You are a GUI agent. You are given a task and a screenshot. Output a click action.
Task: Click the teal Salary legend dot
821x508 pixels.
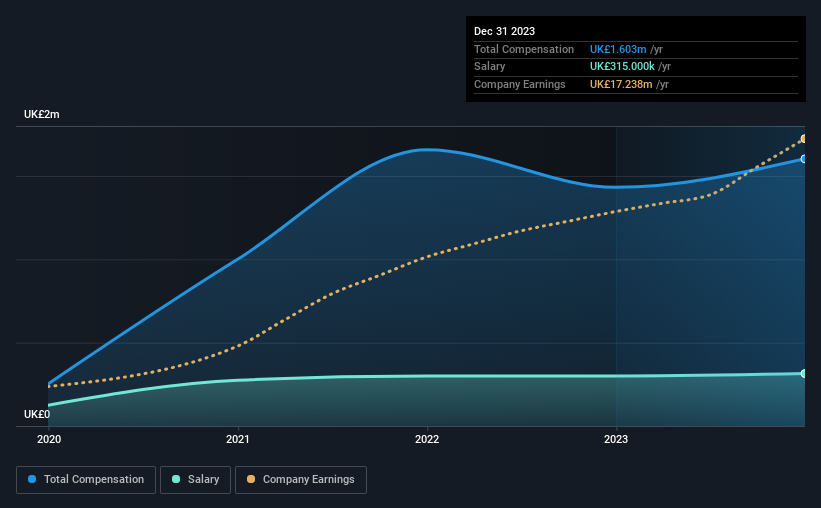[176, 479]
